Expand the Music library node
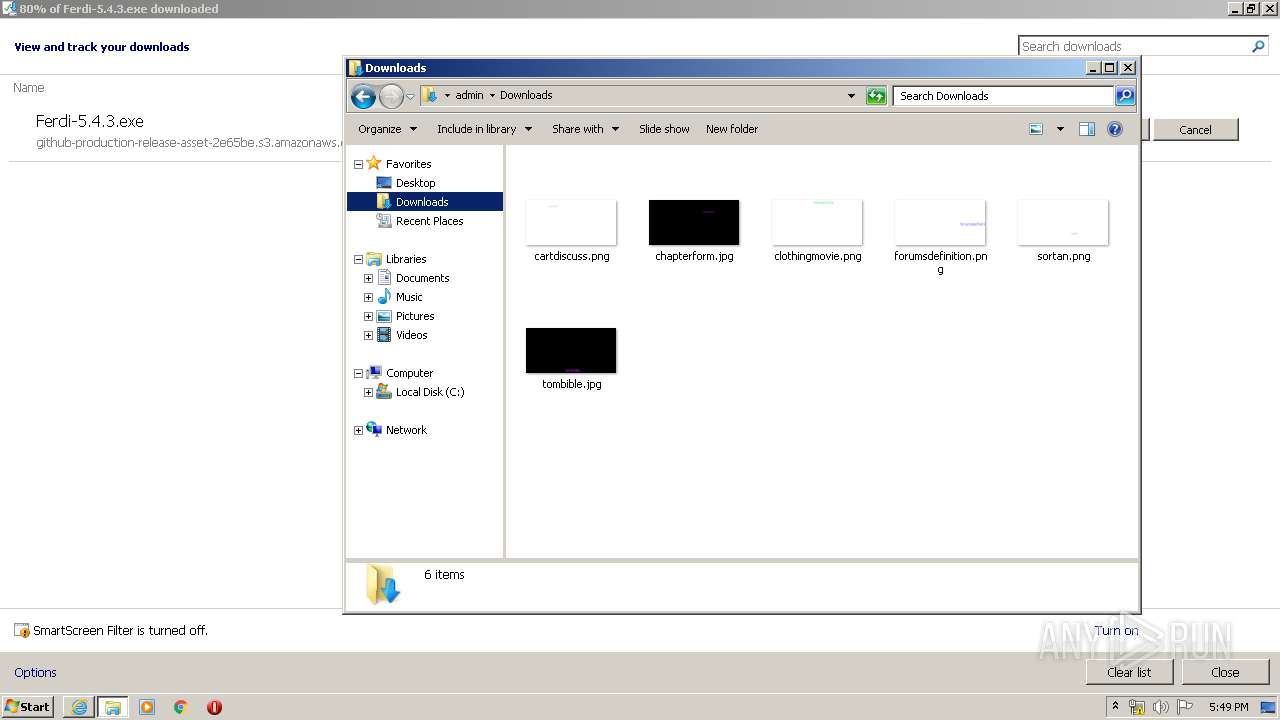 point(368,297)
